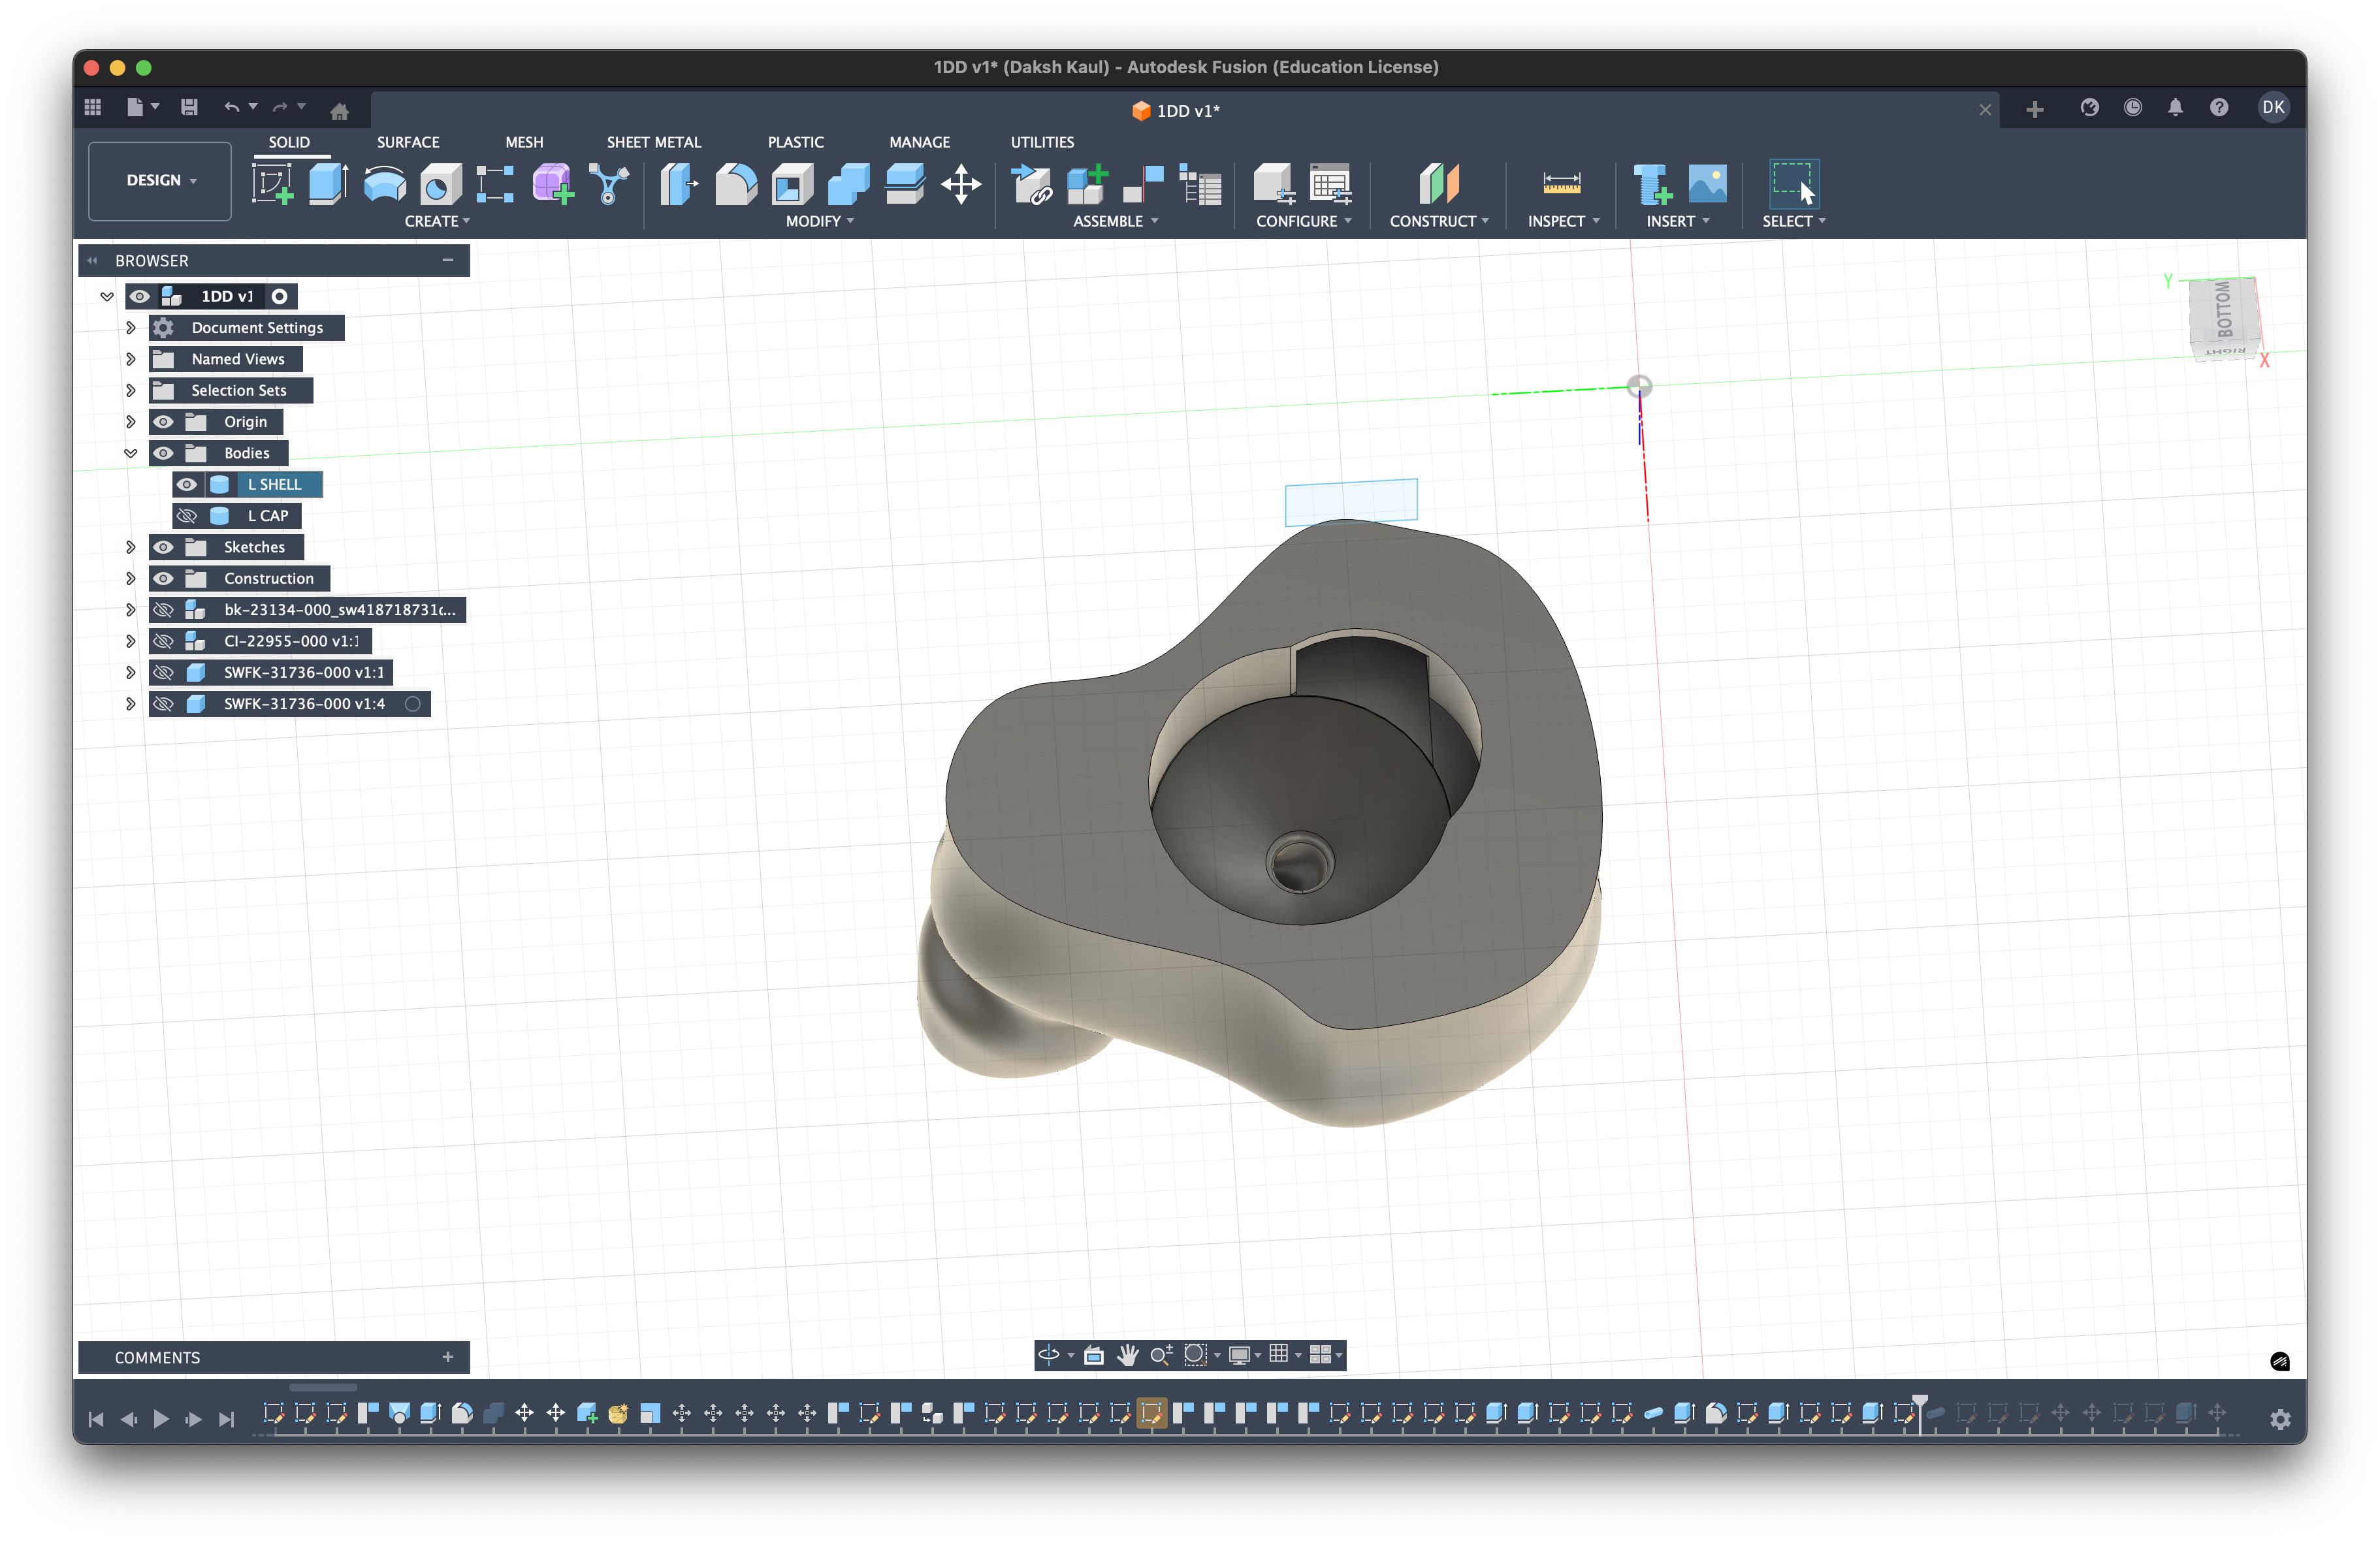Hide the L SHELL body

point(187,484)
